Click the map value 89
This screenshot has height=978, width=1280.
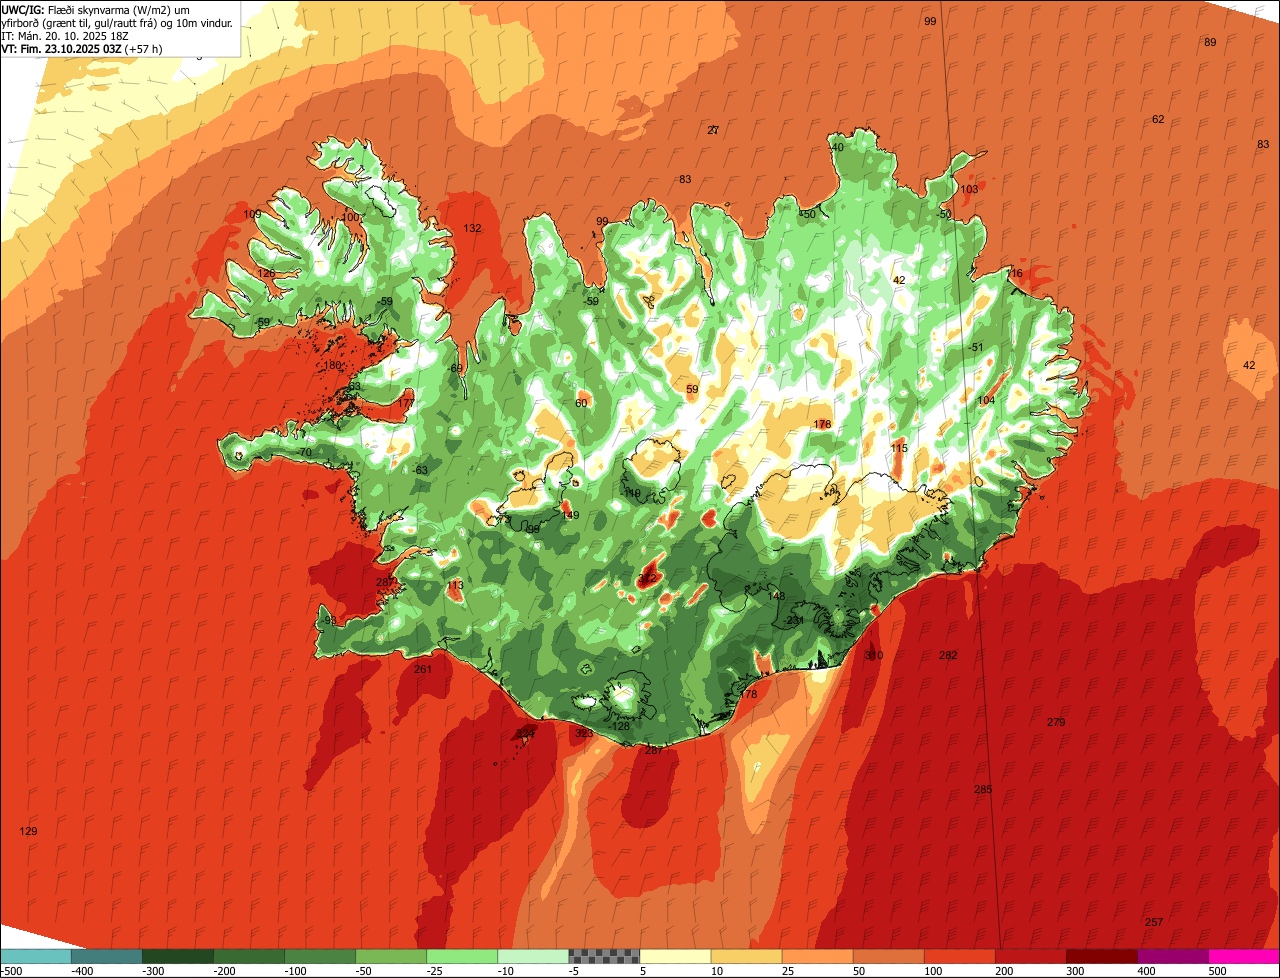coord(1210,42)
